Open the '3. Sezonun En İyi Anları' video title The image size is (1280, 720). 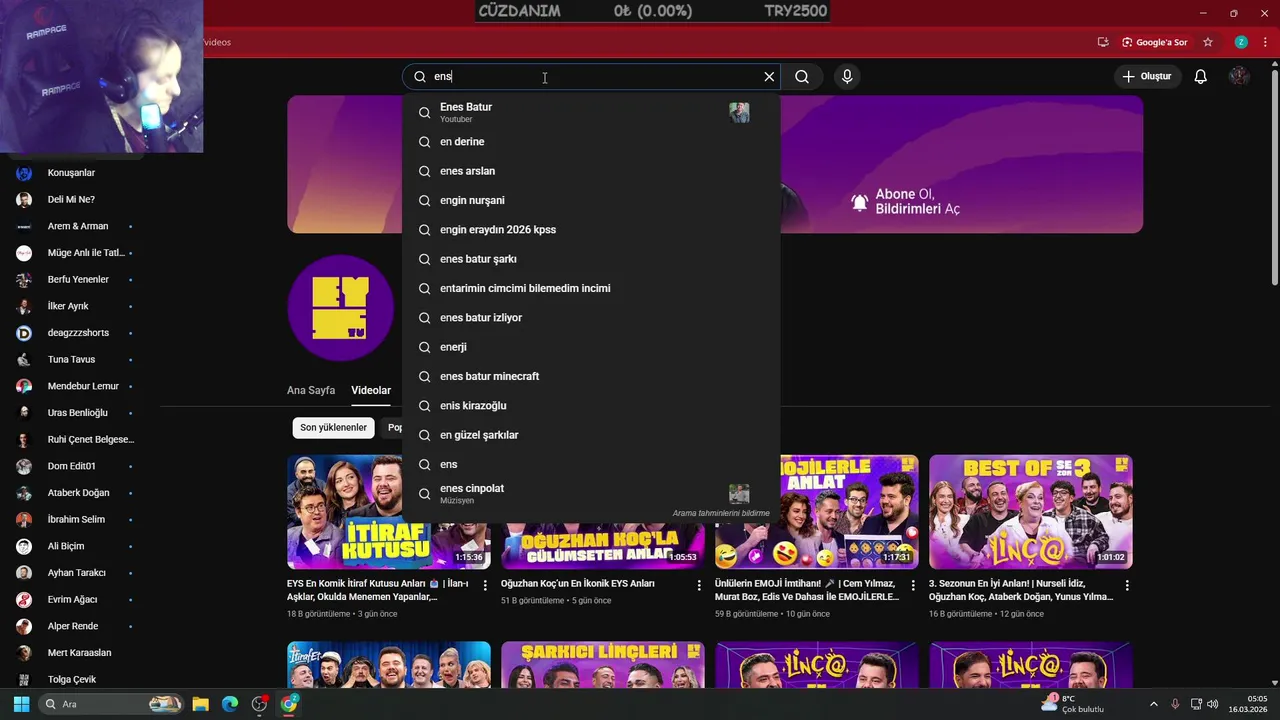click(1021, 590)
